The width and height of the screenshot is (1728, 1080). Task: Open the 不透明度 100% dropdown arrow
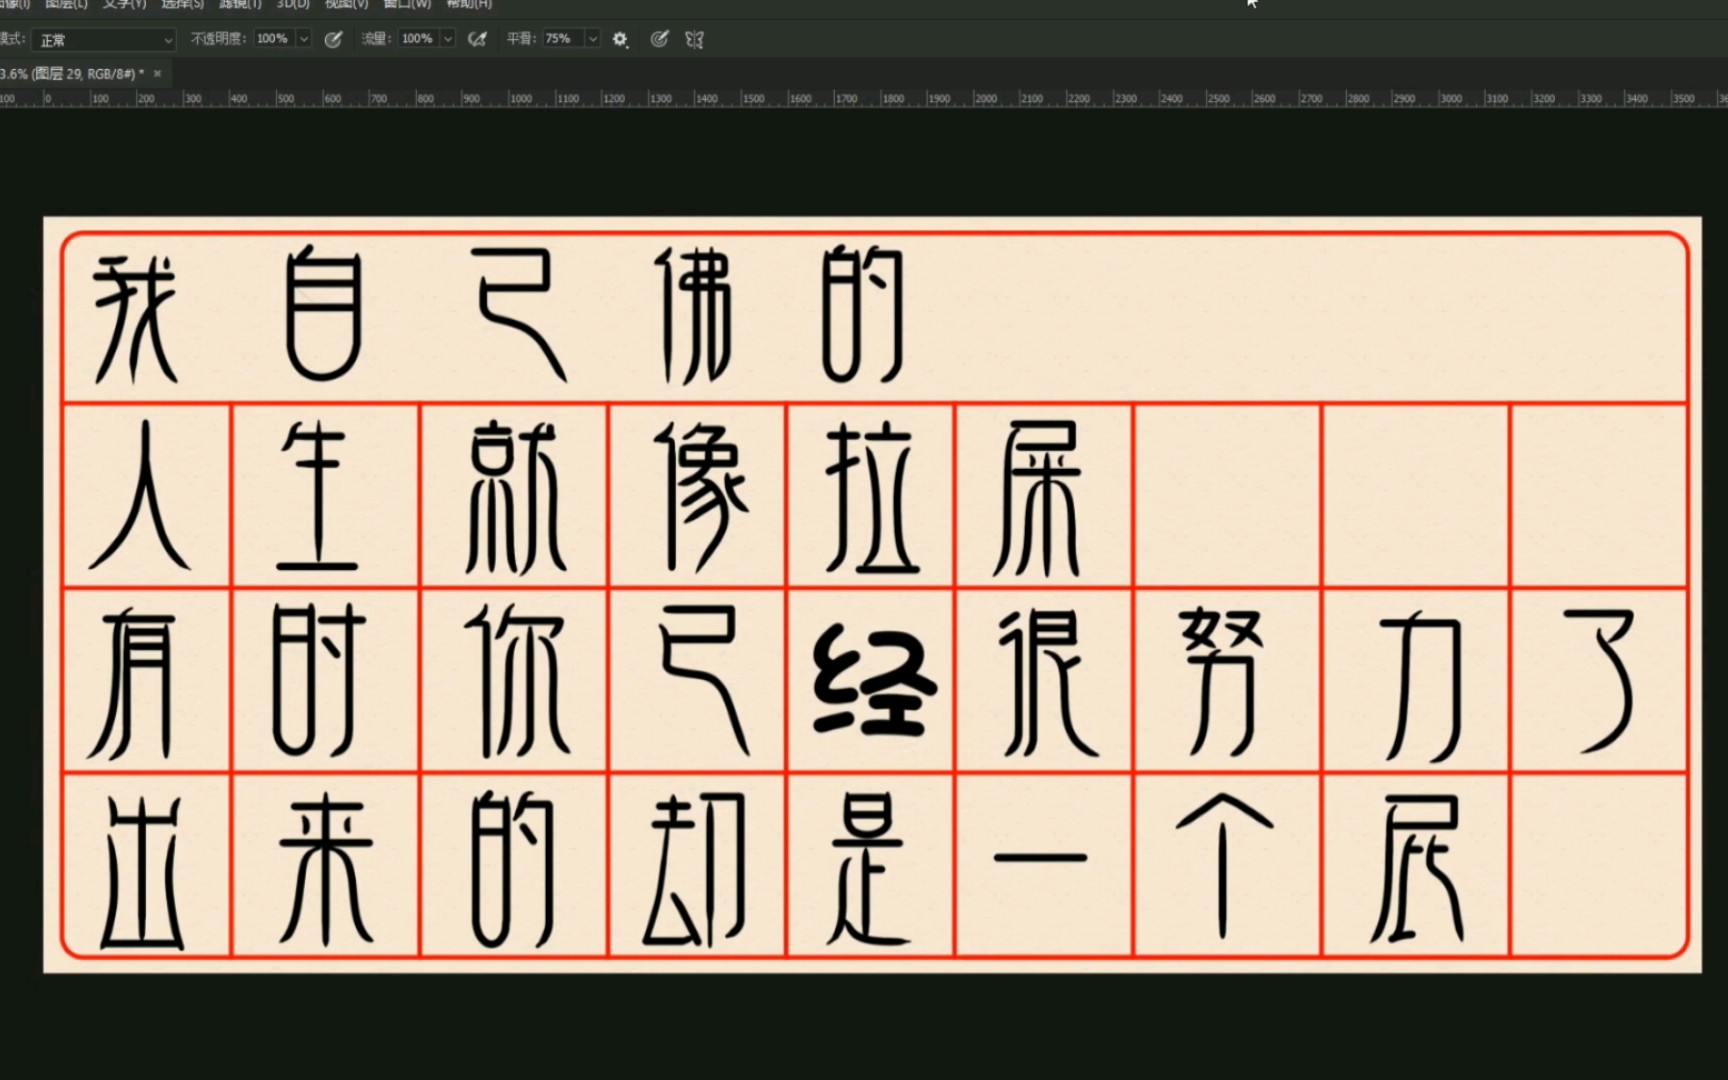coord(305,39)
